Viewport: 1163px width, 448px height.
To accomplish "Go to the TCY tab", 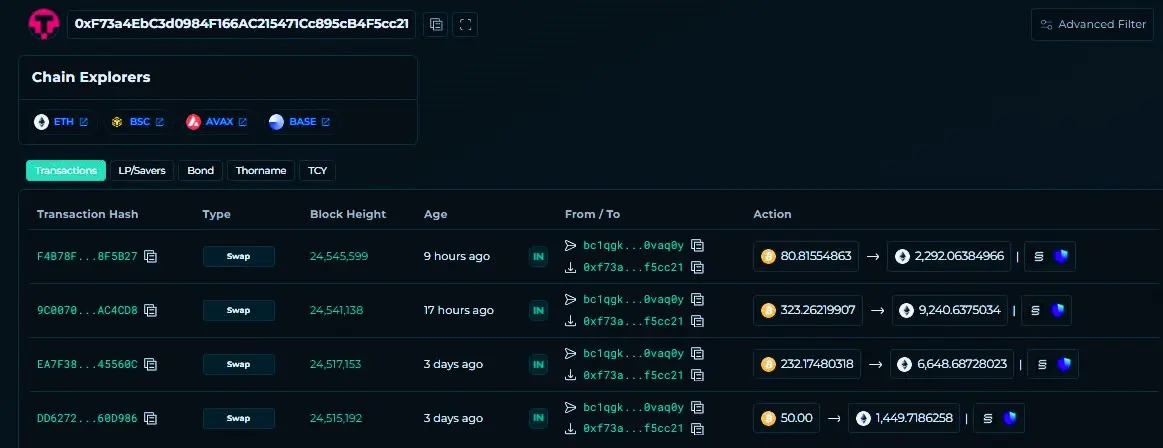I will point(317,171).
